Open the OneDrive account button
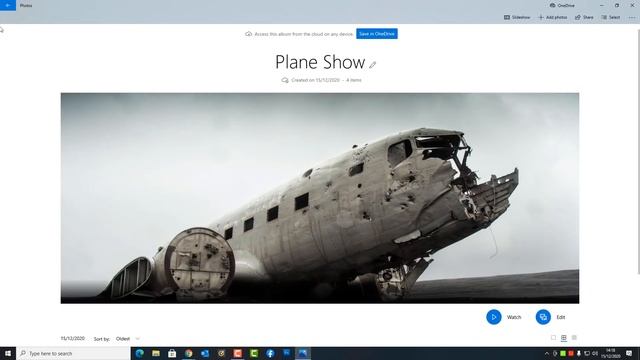The image size is (640, 360). pos(562,5)
